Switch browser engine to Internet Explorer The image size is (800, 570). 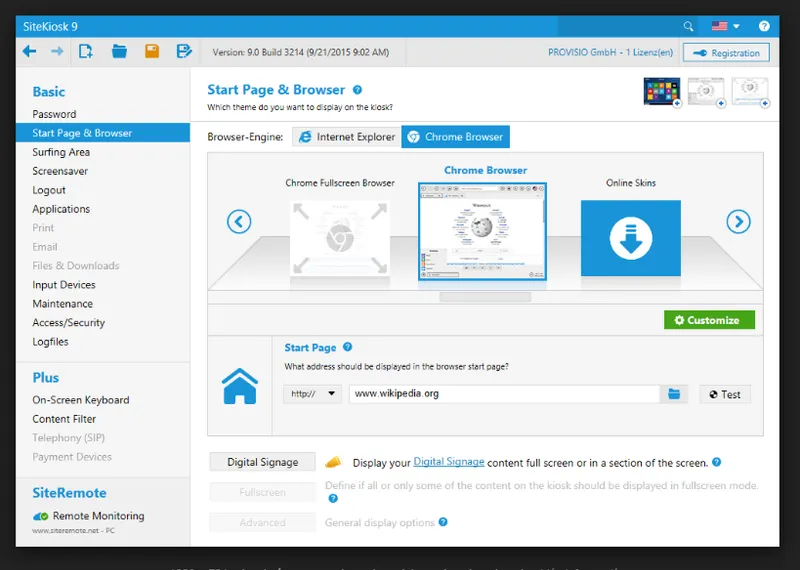pos(347,137)
